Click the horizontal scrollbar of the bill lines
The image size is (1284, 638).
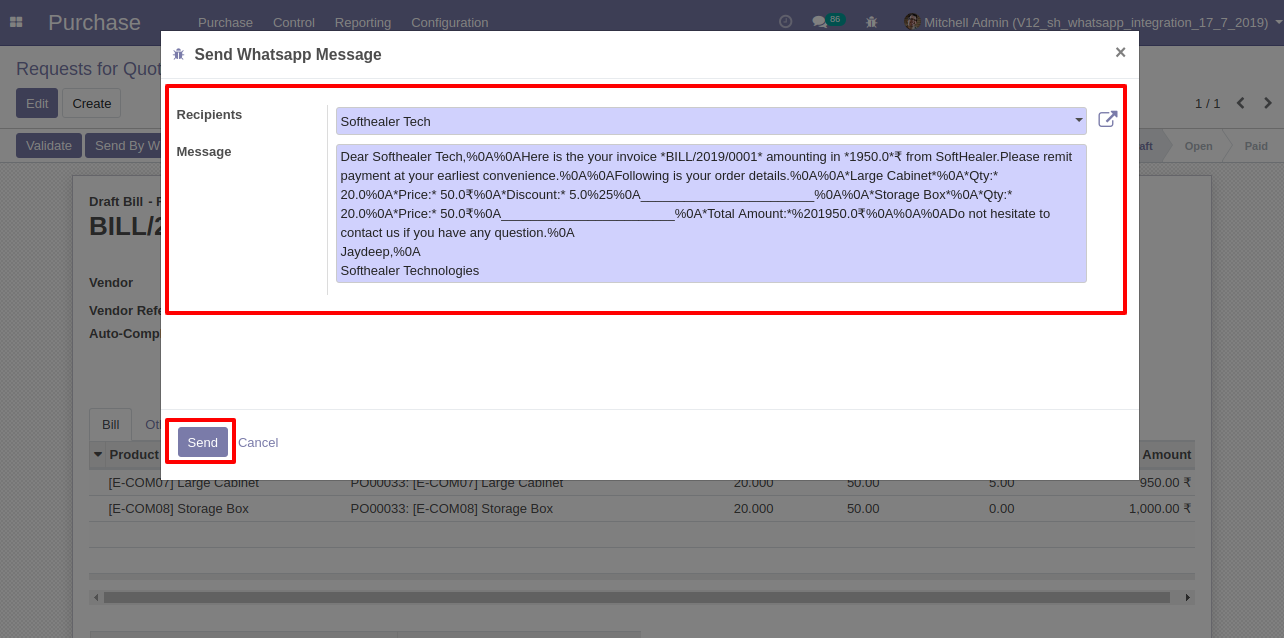pos(636,597)
